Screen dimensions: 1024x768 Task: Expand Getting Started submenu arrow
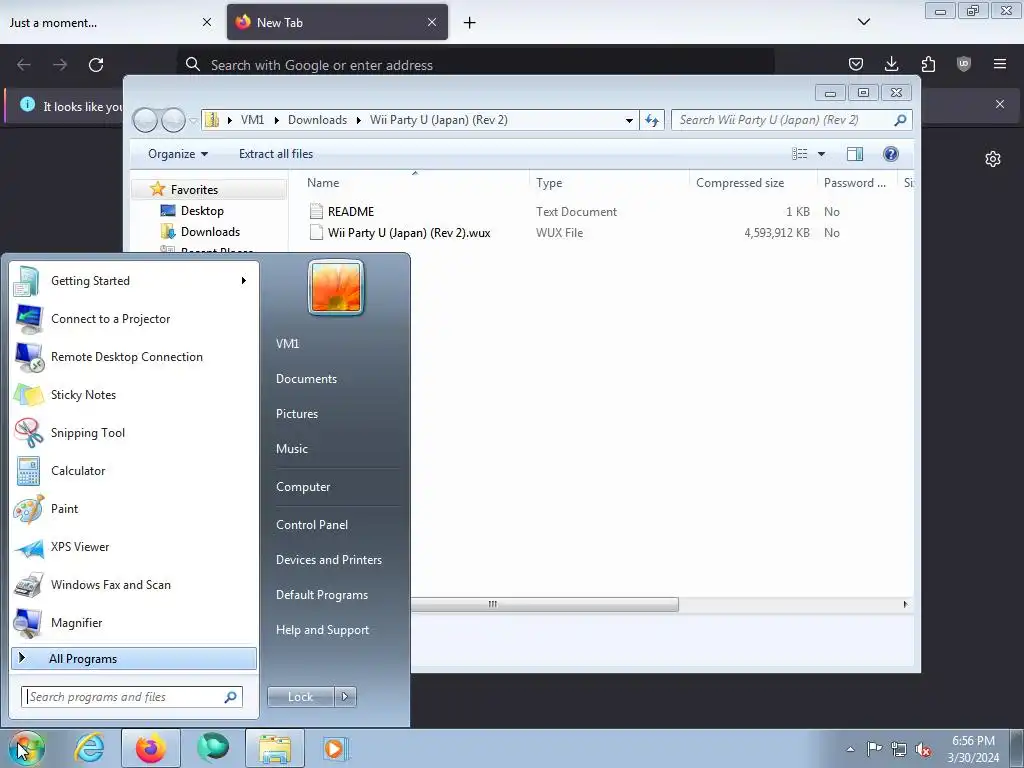pos(244,281)
